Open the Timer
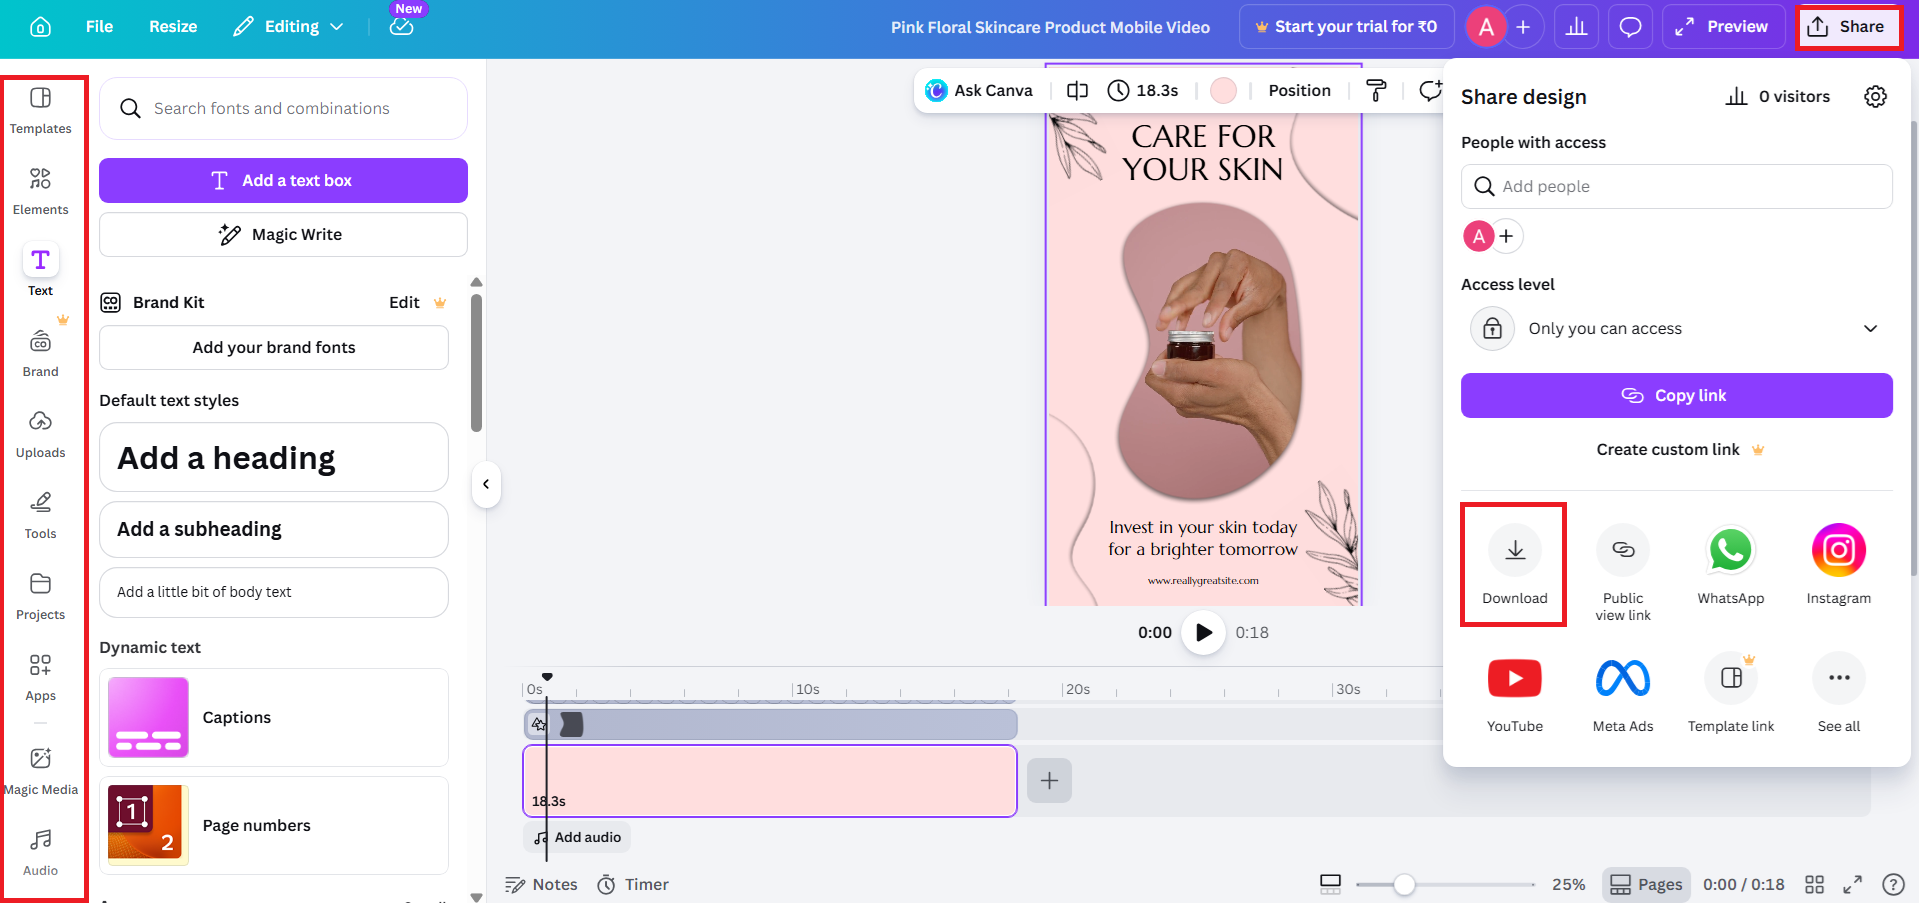This screenshot has width=1919, height=903. (x=633, y=884)
